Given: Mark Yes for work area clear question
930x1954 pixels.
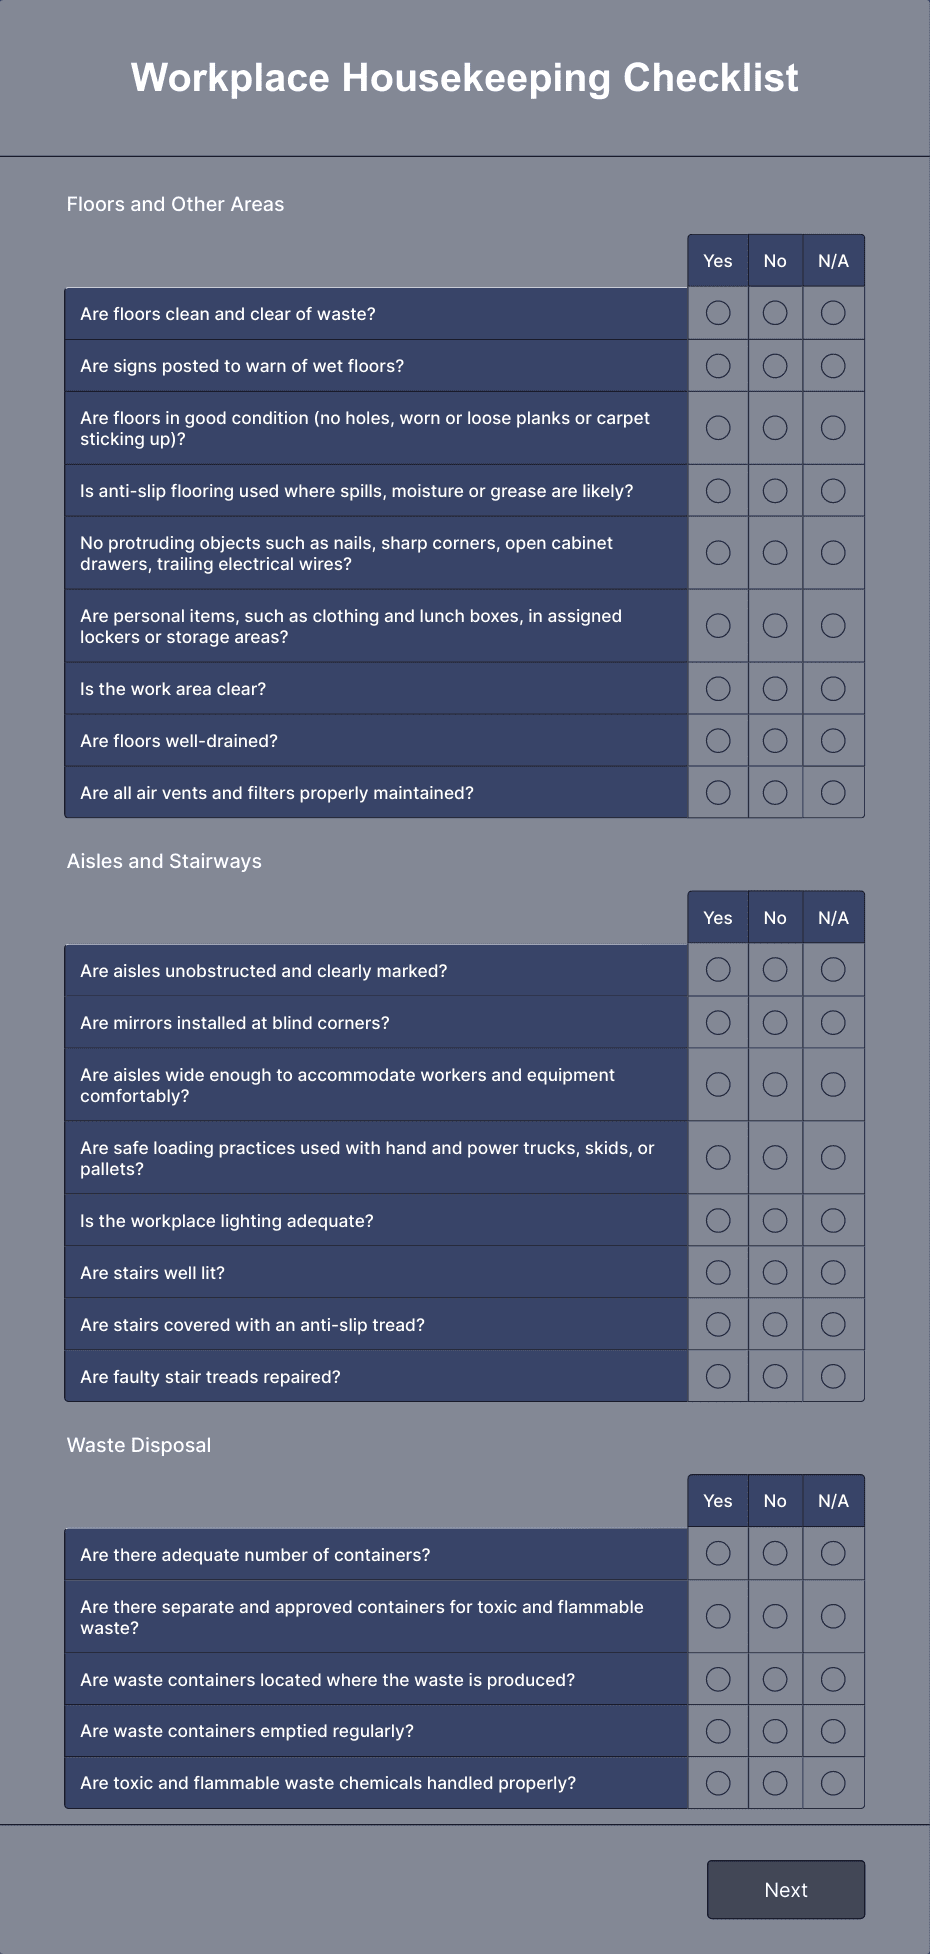Looking at the screenshot, I should click(x=717, y=688).
